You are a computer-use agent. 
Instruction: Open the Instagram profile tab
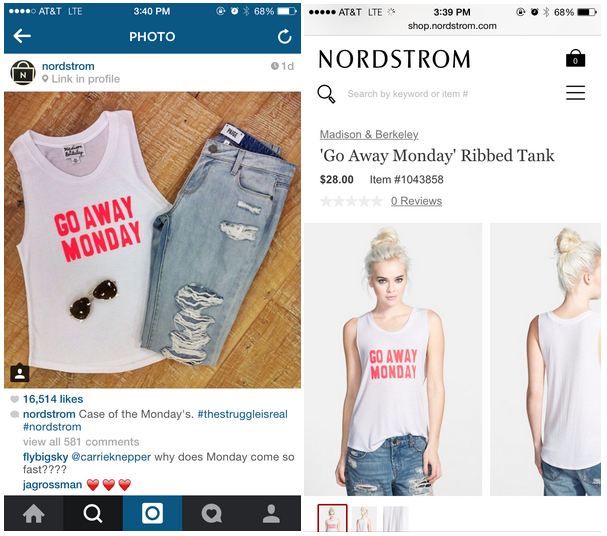point(271,513)
